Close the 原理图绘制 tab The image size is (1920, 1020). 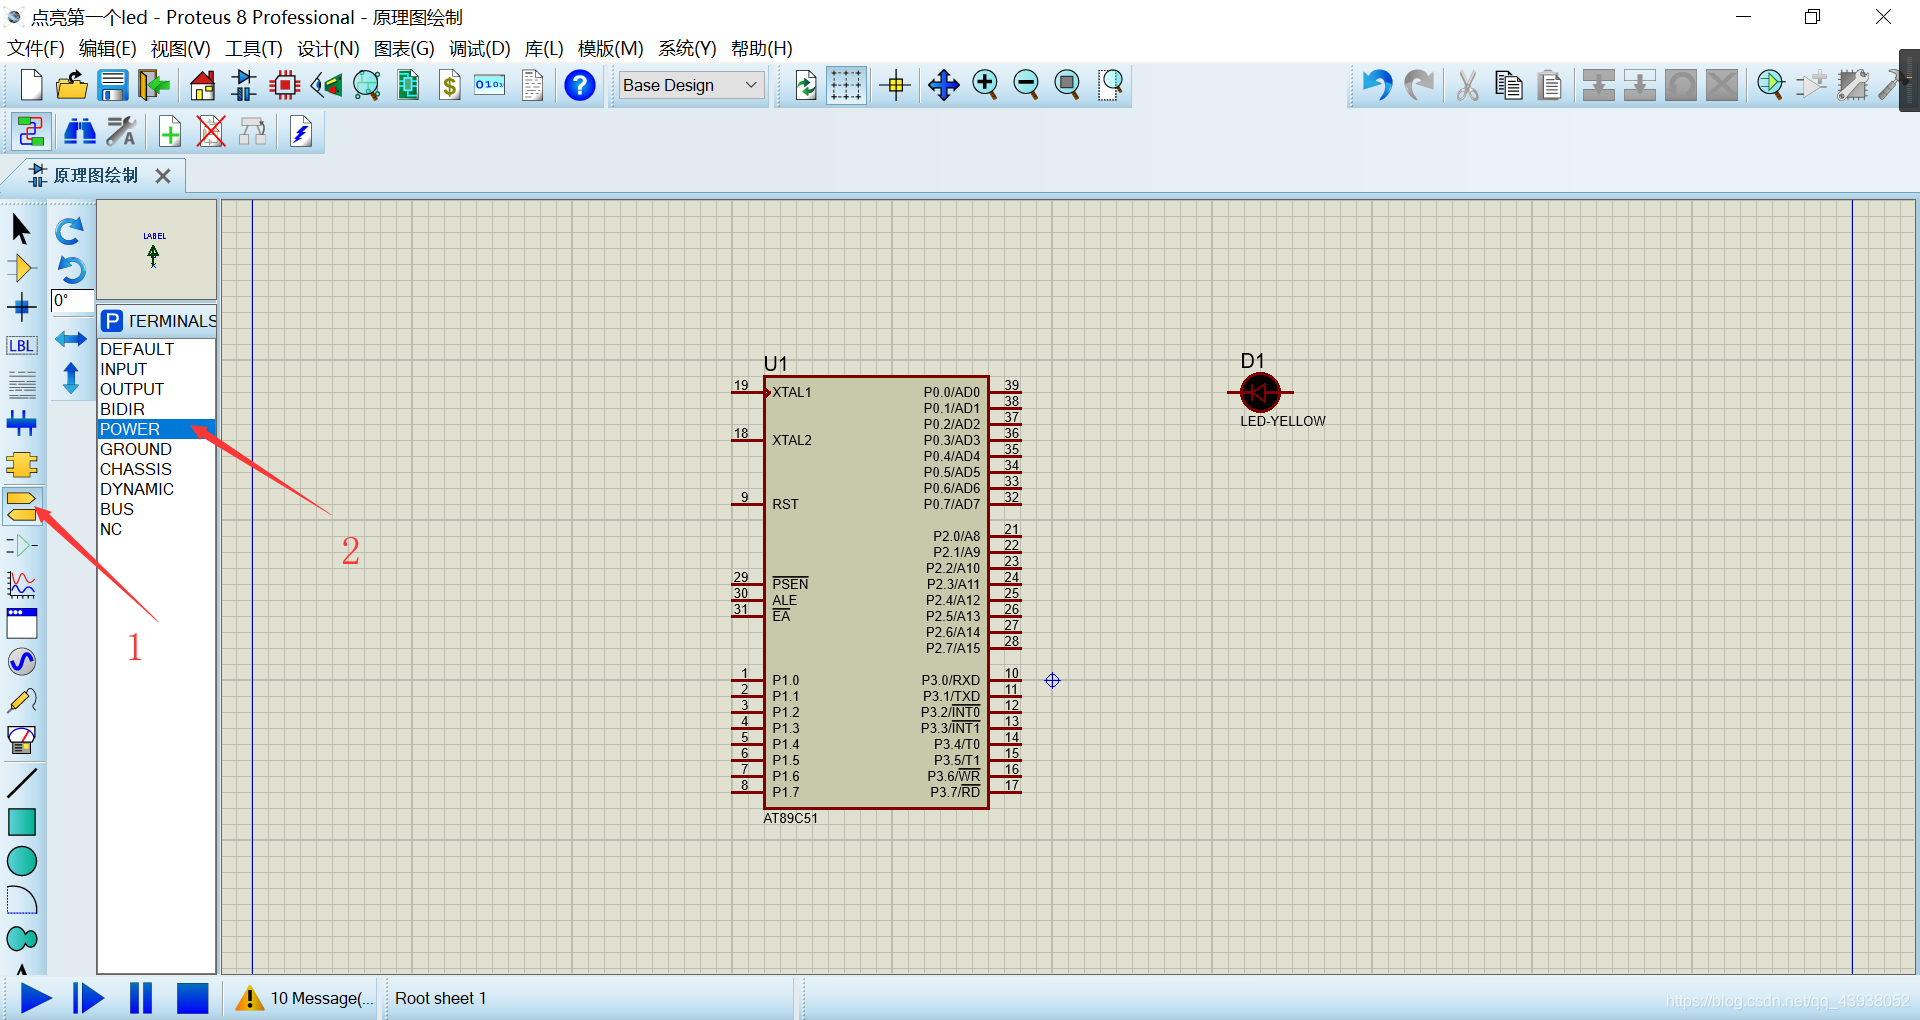point(163,176)
